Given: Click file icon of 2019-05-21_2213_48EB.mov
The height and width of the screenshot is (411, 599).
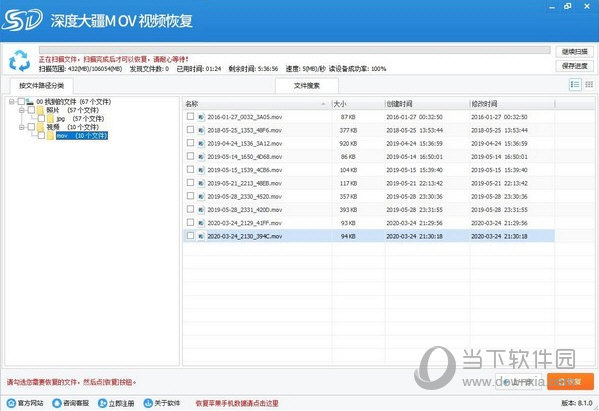Looking at the screenshot, I should click(x=201, y=183).
